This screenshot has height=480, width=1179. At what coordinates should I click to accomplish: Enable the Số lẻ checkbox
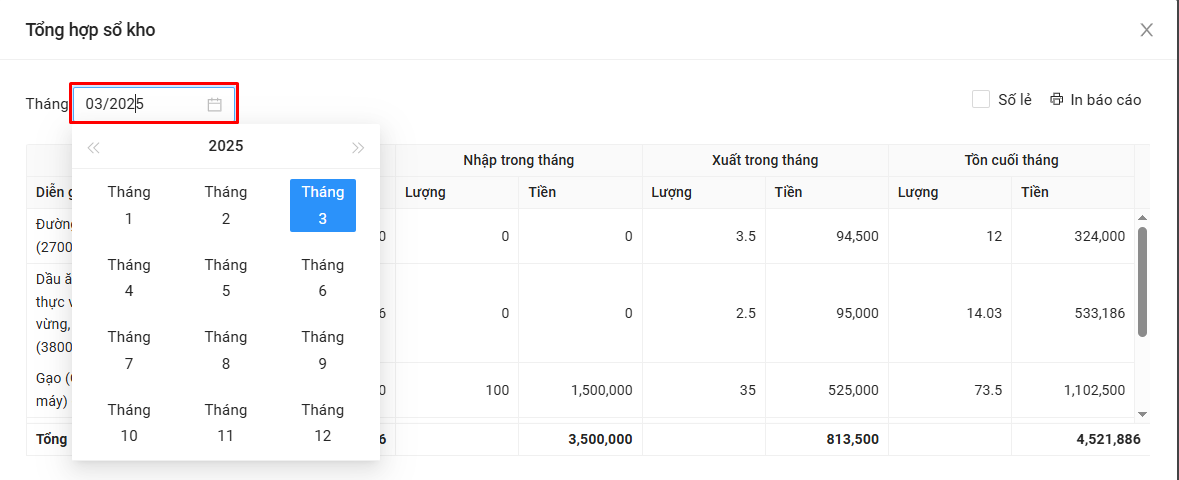[x=981, y=100]
